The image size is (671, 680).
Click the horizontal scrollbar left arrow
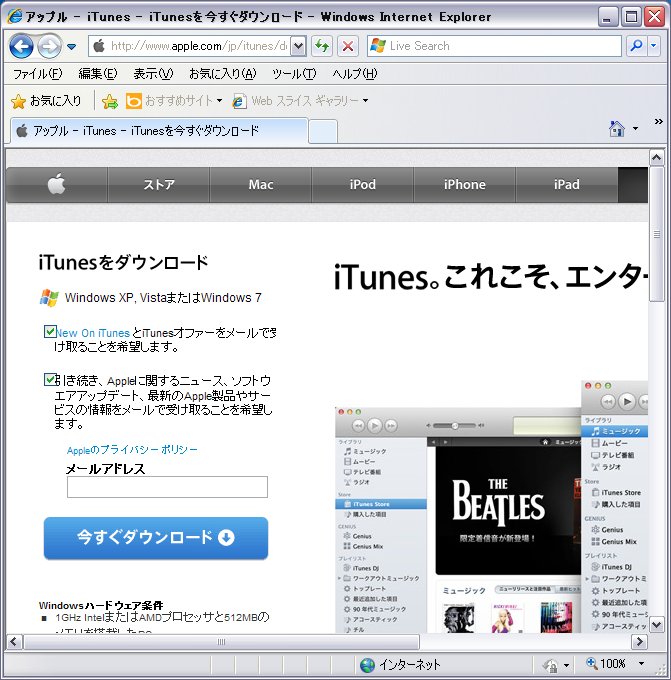click(x=14, y=641)
